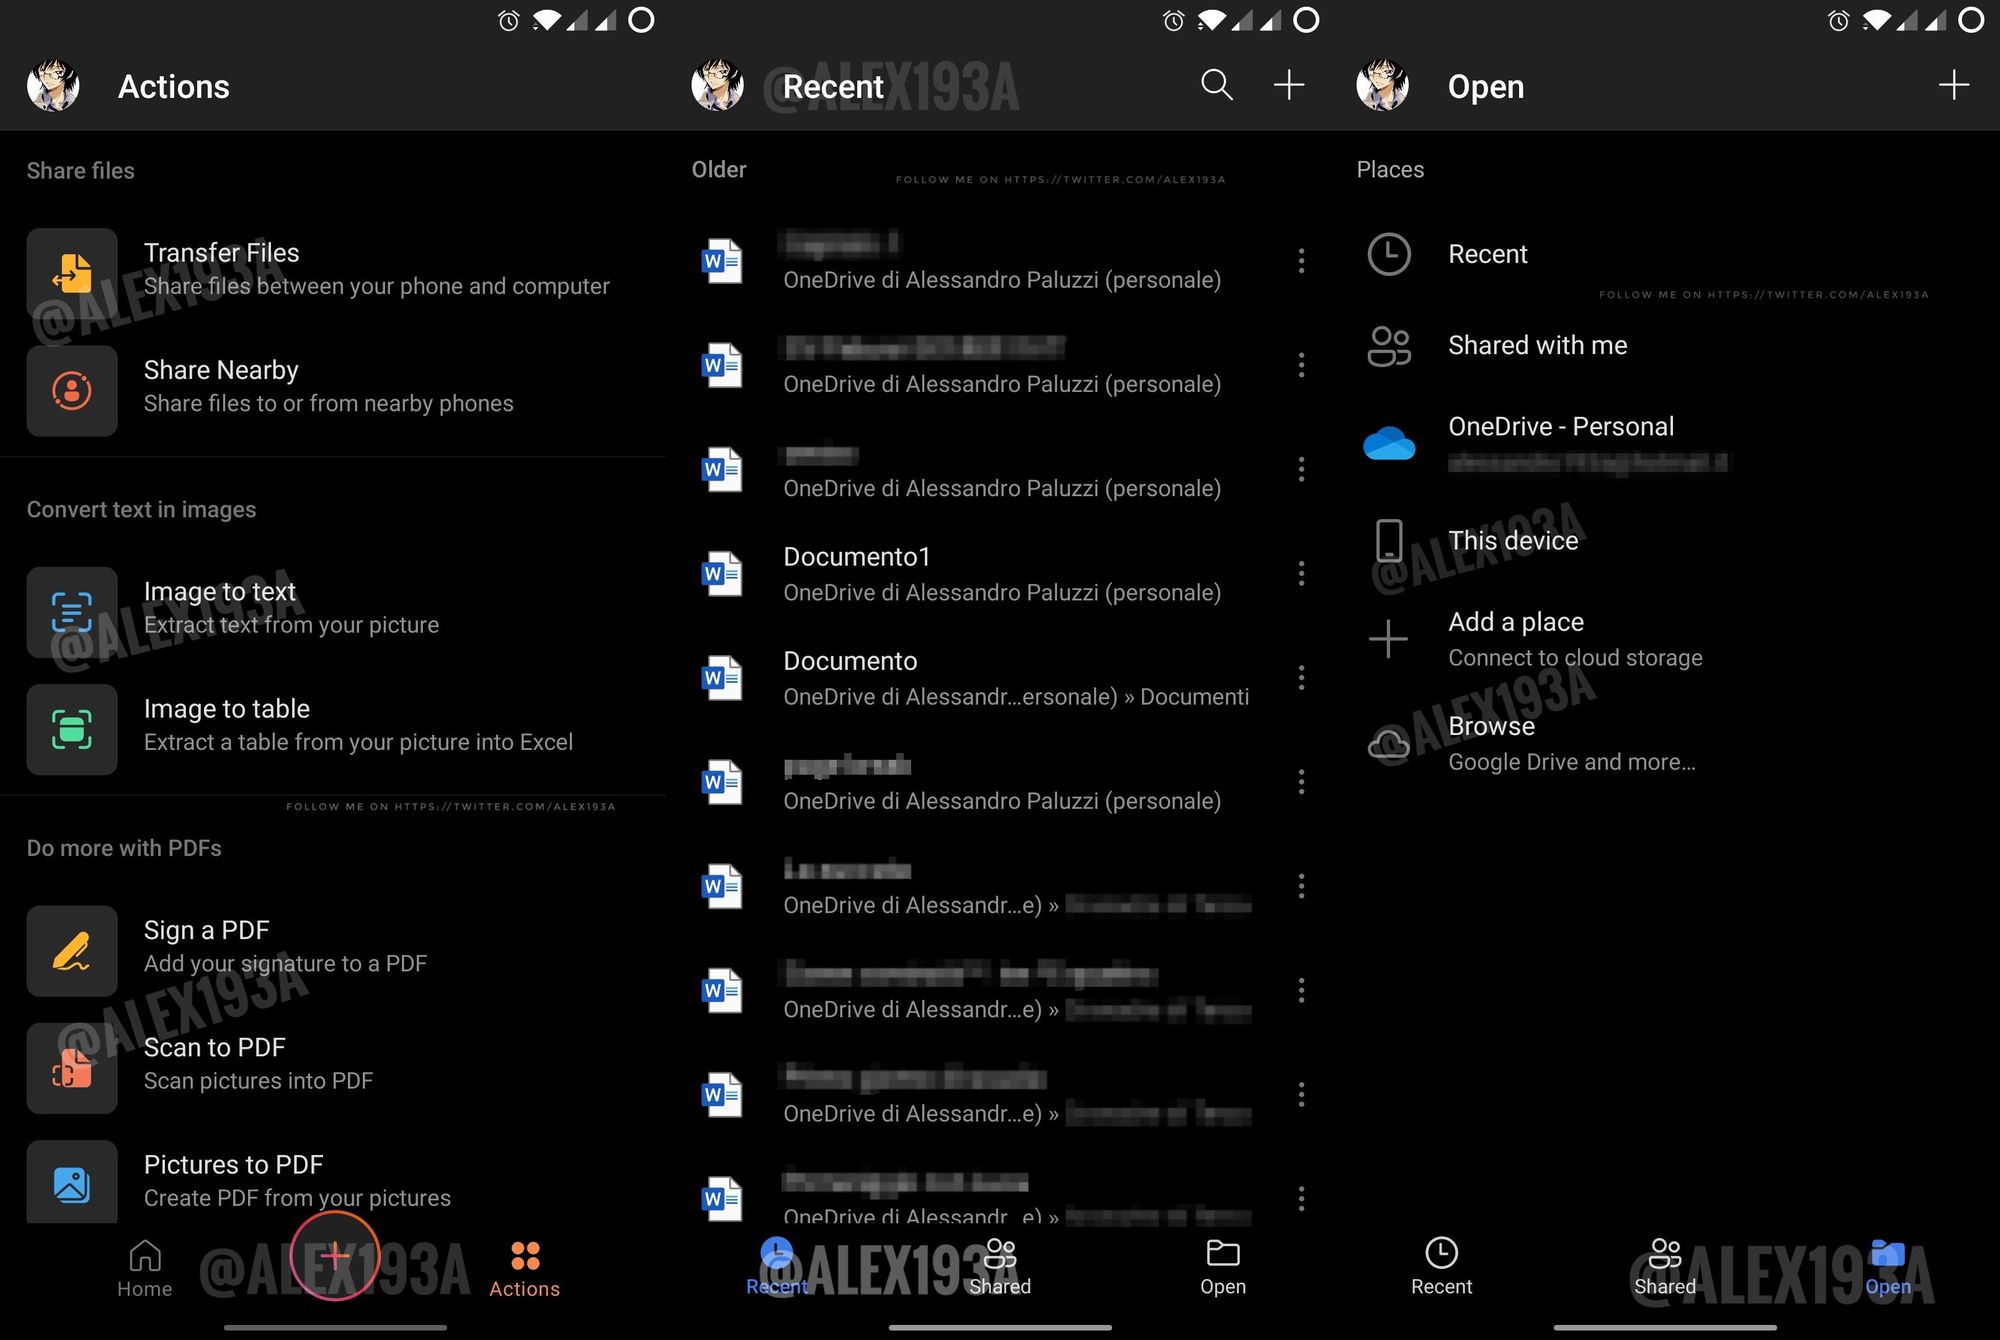This screenshot has width=2000, height=1340.
Task: Open more options for first recent document
Action: pyautogui.click(x=1301, y=261)
